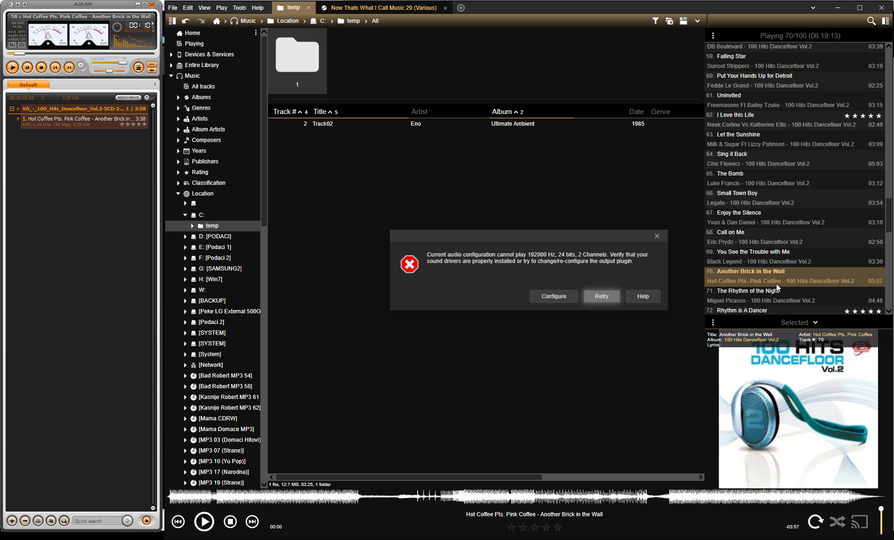Click the cast to device icon
Screen dimensions: 894x540
[x=858, y=521]
